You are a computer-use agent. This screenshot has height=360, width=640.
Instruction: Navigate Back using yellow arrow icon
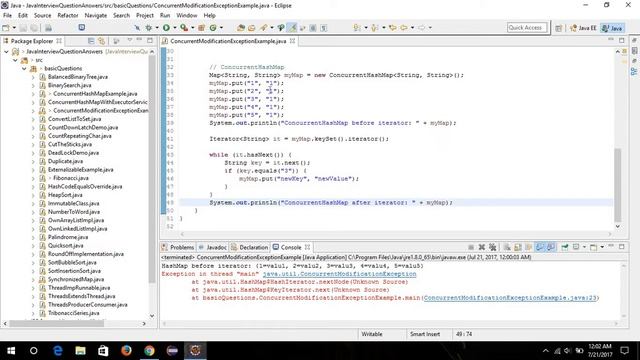[404, 28]
